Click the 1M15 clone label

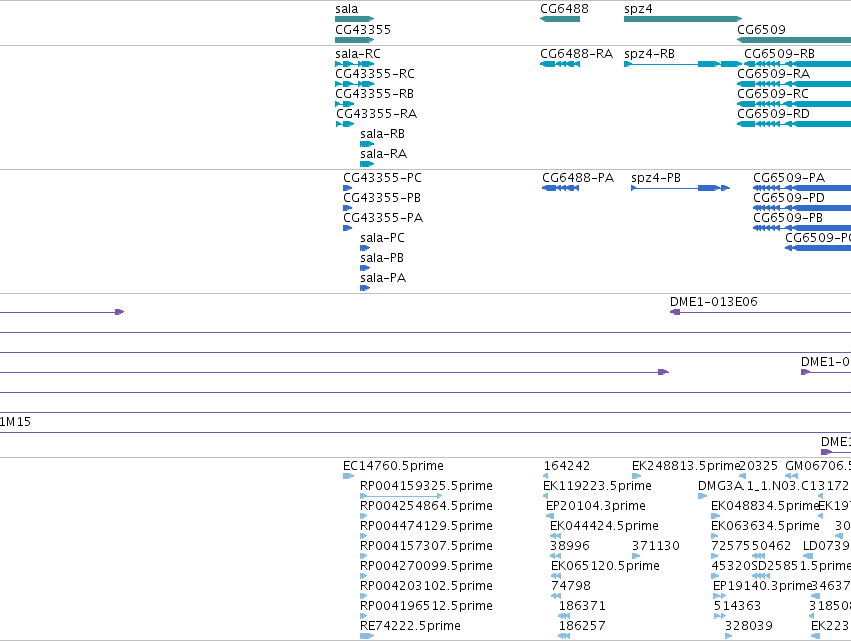[x=15, y=422]
